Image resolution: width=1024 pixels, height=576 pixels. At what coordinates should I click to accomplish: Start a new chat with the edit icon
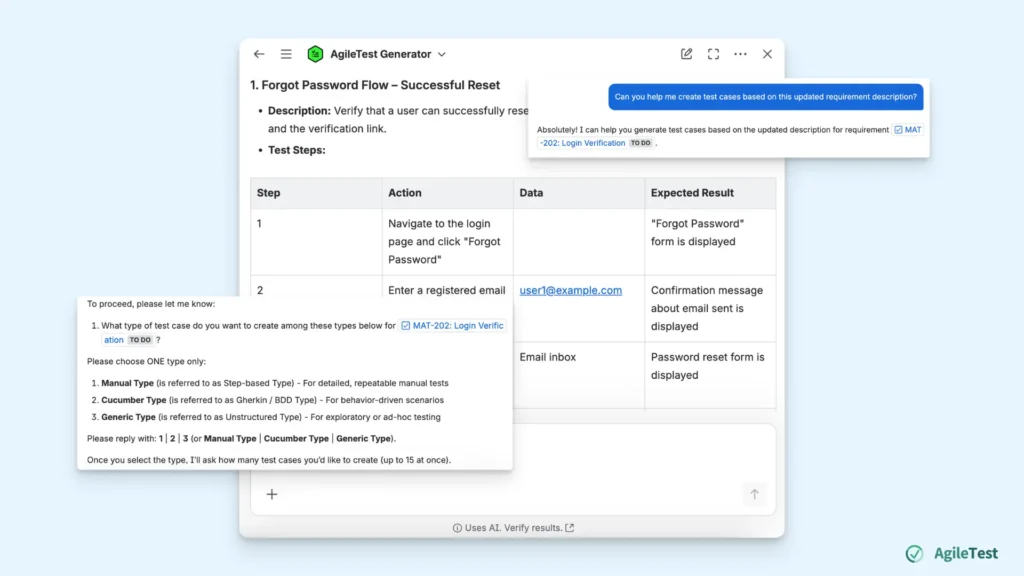(686, 54)
